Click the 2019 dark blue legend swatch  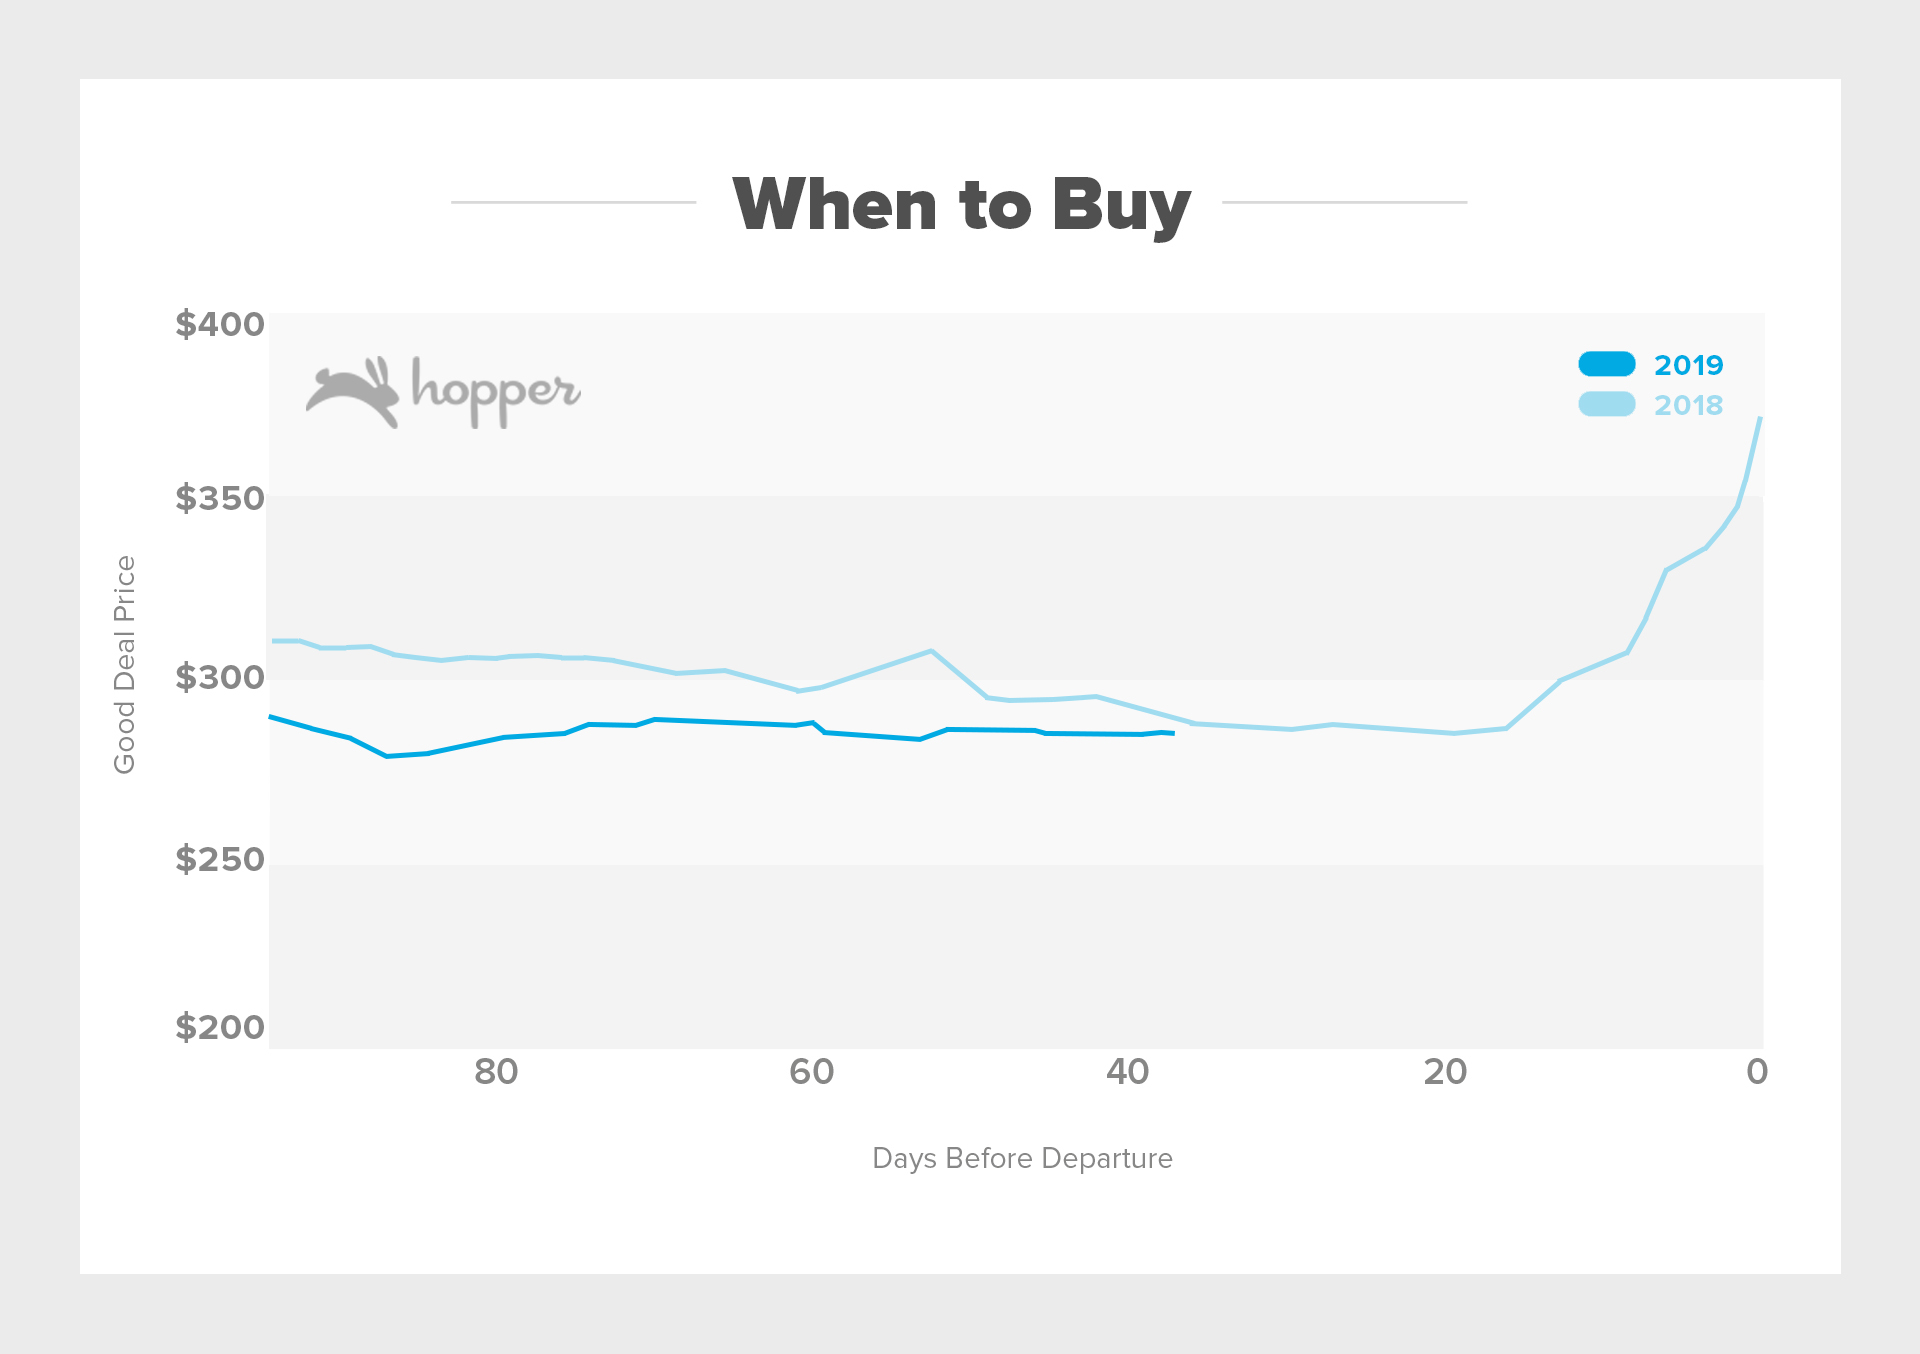tap(1607, 364)
